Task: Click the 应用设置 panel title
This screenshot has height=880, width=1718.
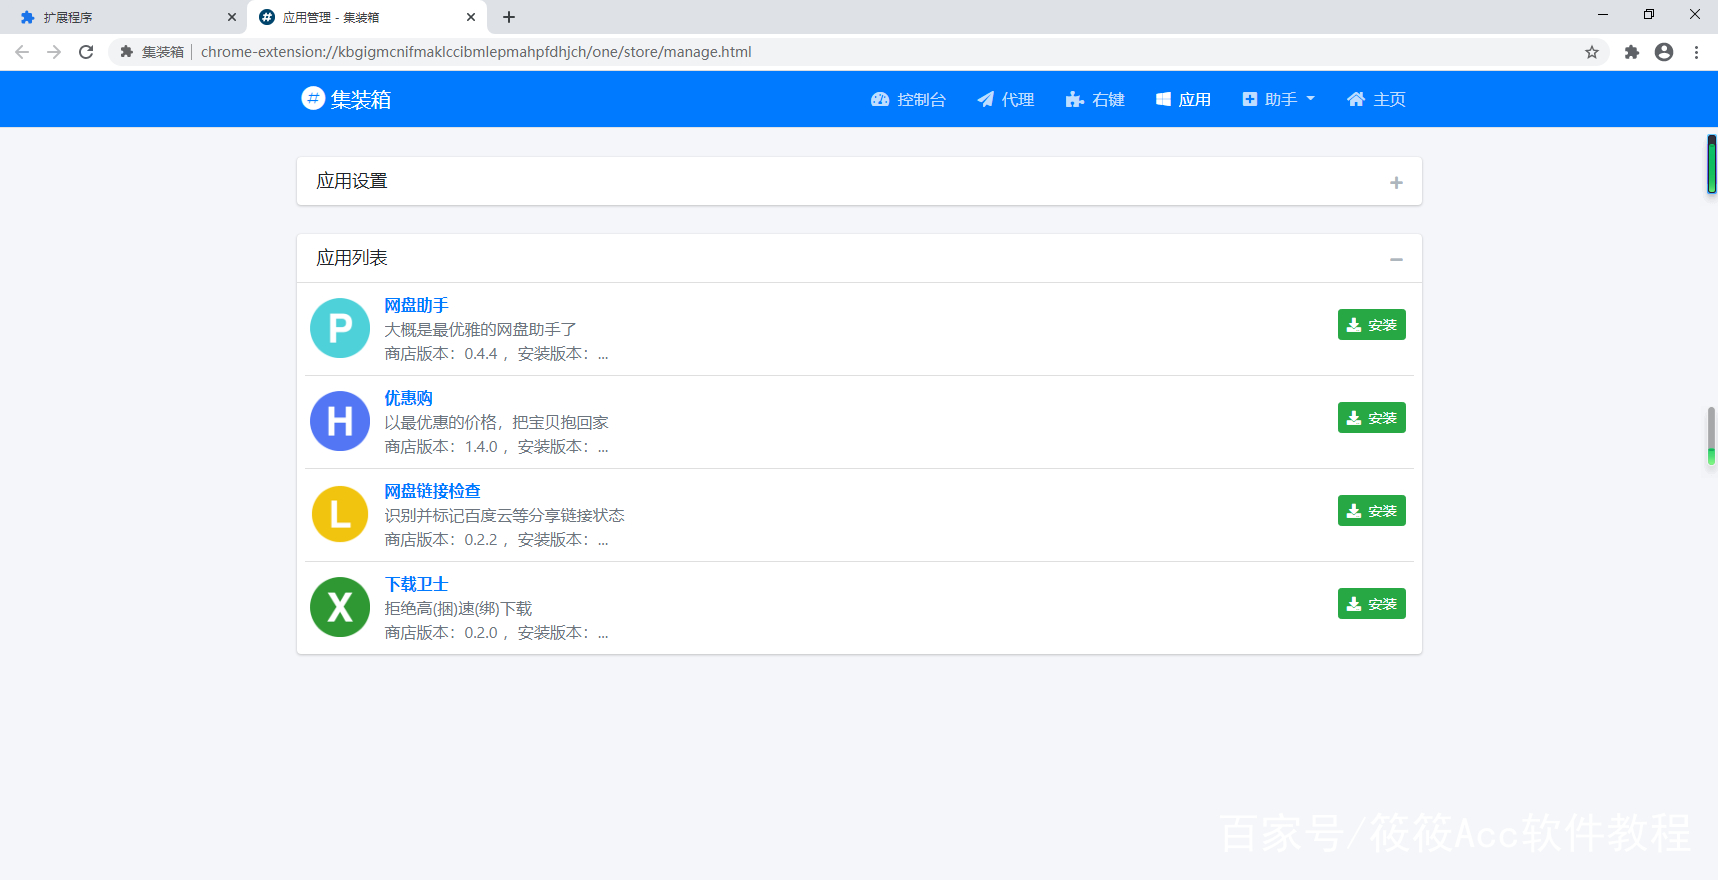Action: (x=352, y=181)
